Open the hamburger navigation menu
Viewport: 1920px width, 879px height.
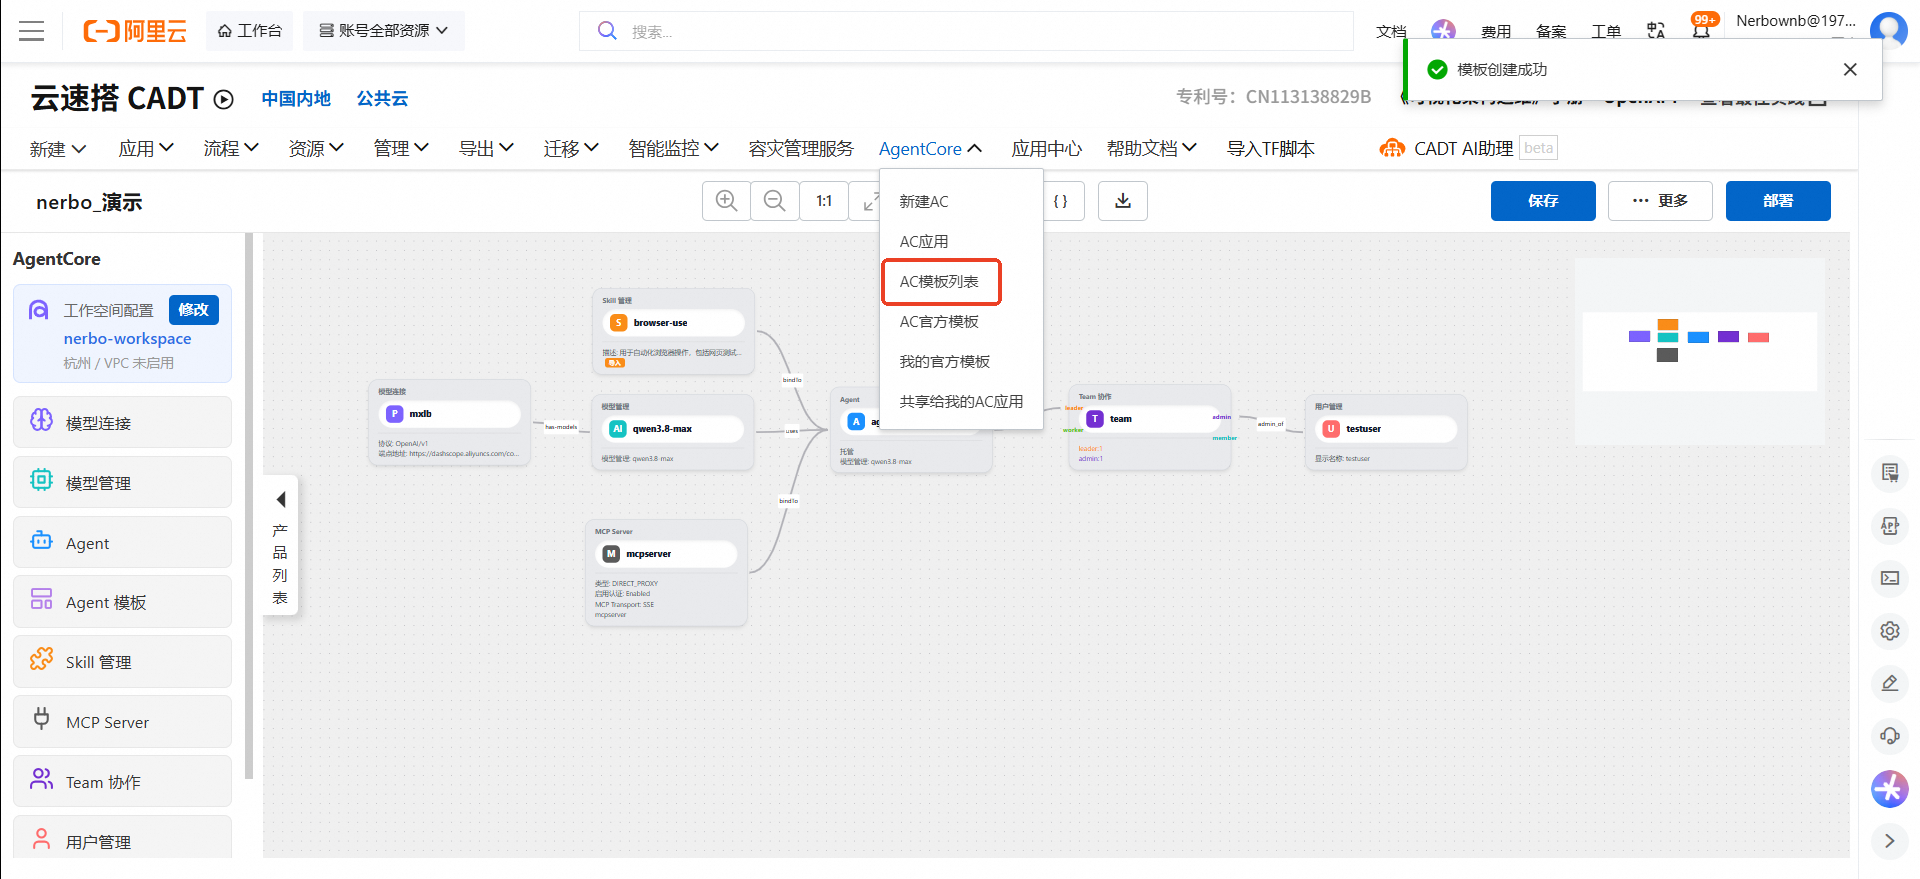coord(32,31)
